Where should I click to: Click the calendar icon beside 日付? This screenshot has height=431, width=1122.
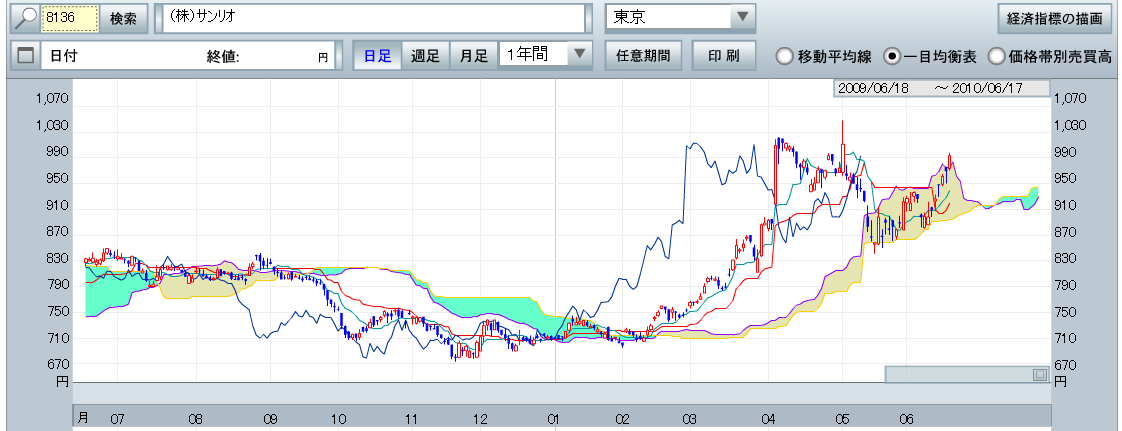(26, 57)
